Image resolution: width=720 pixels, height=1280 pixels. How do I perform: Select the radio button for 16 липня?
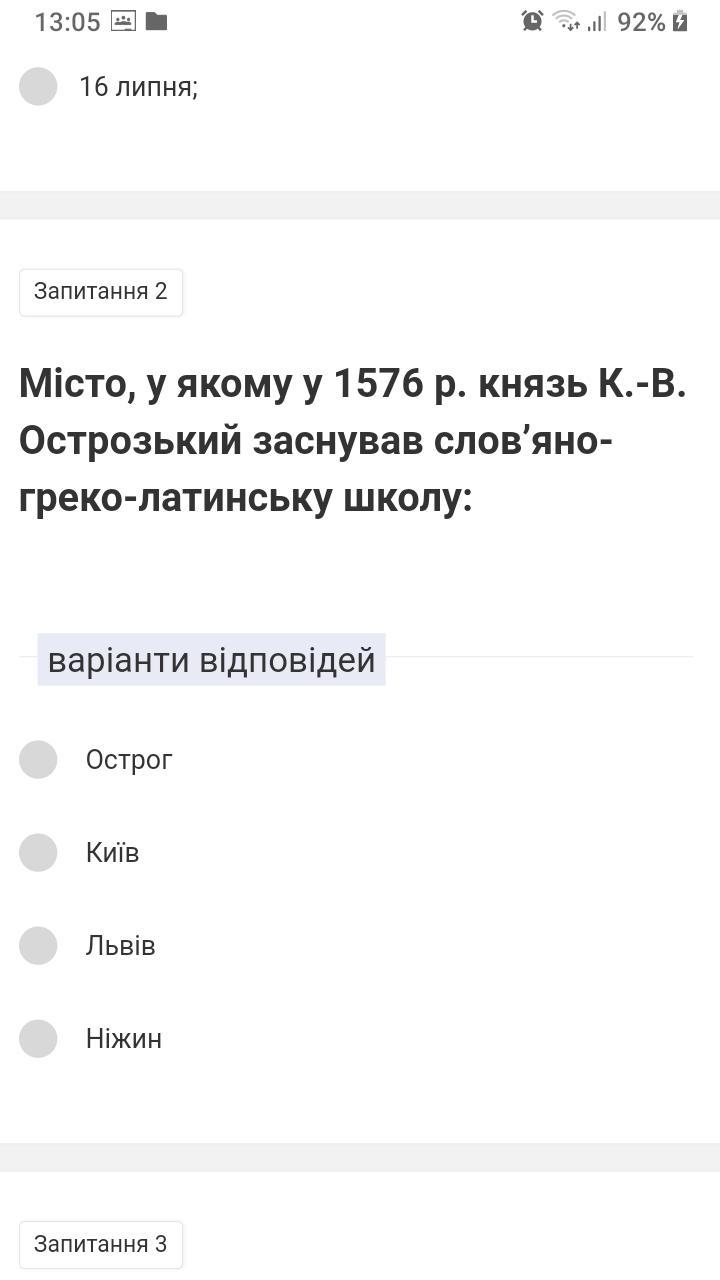(x=38, y=86)
